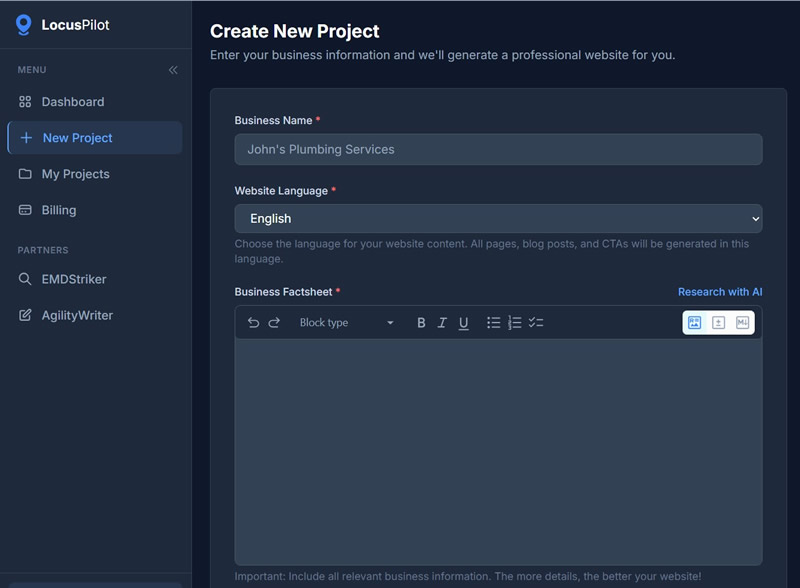Open the EMDStriker partner link
Viewport: 800px width, 588px height.
pos(73,279)
